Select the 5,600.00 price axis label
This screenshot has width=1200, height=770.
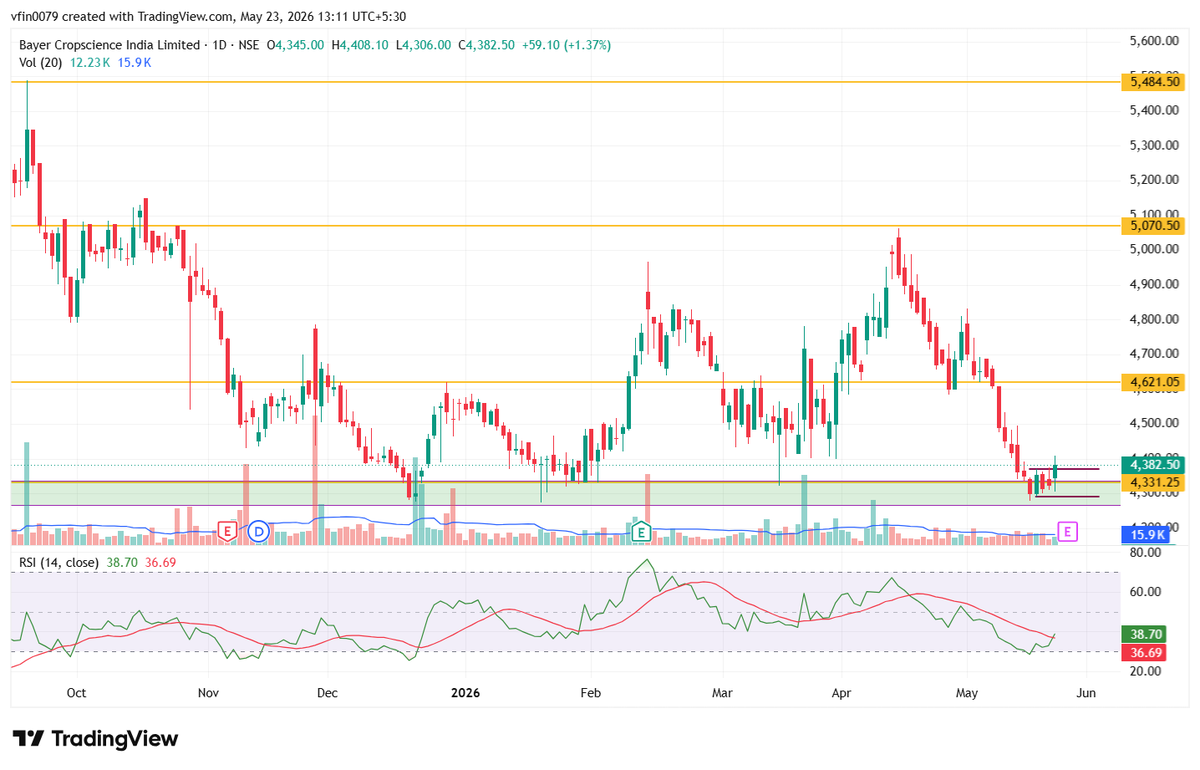pyautogui.click(x=1155, y=41)
